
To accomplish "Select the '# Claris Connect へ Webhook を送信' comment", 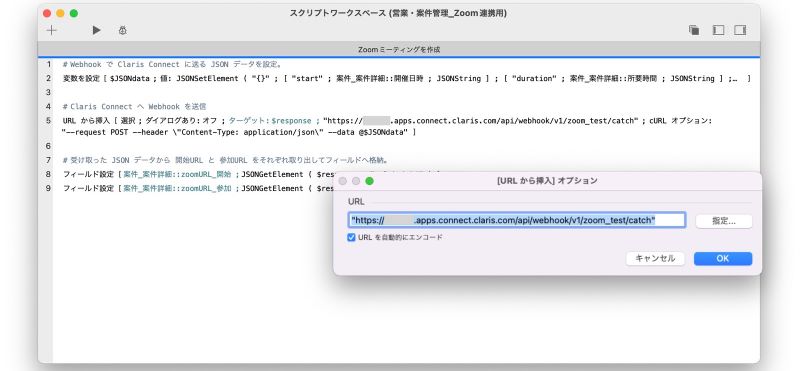I will pos(134,107).
